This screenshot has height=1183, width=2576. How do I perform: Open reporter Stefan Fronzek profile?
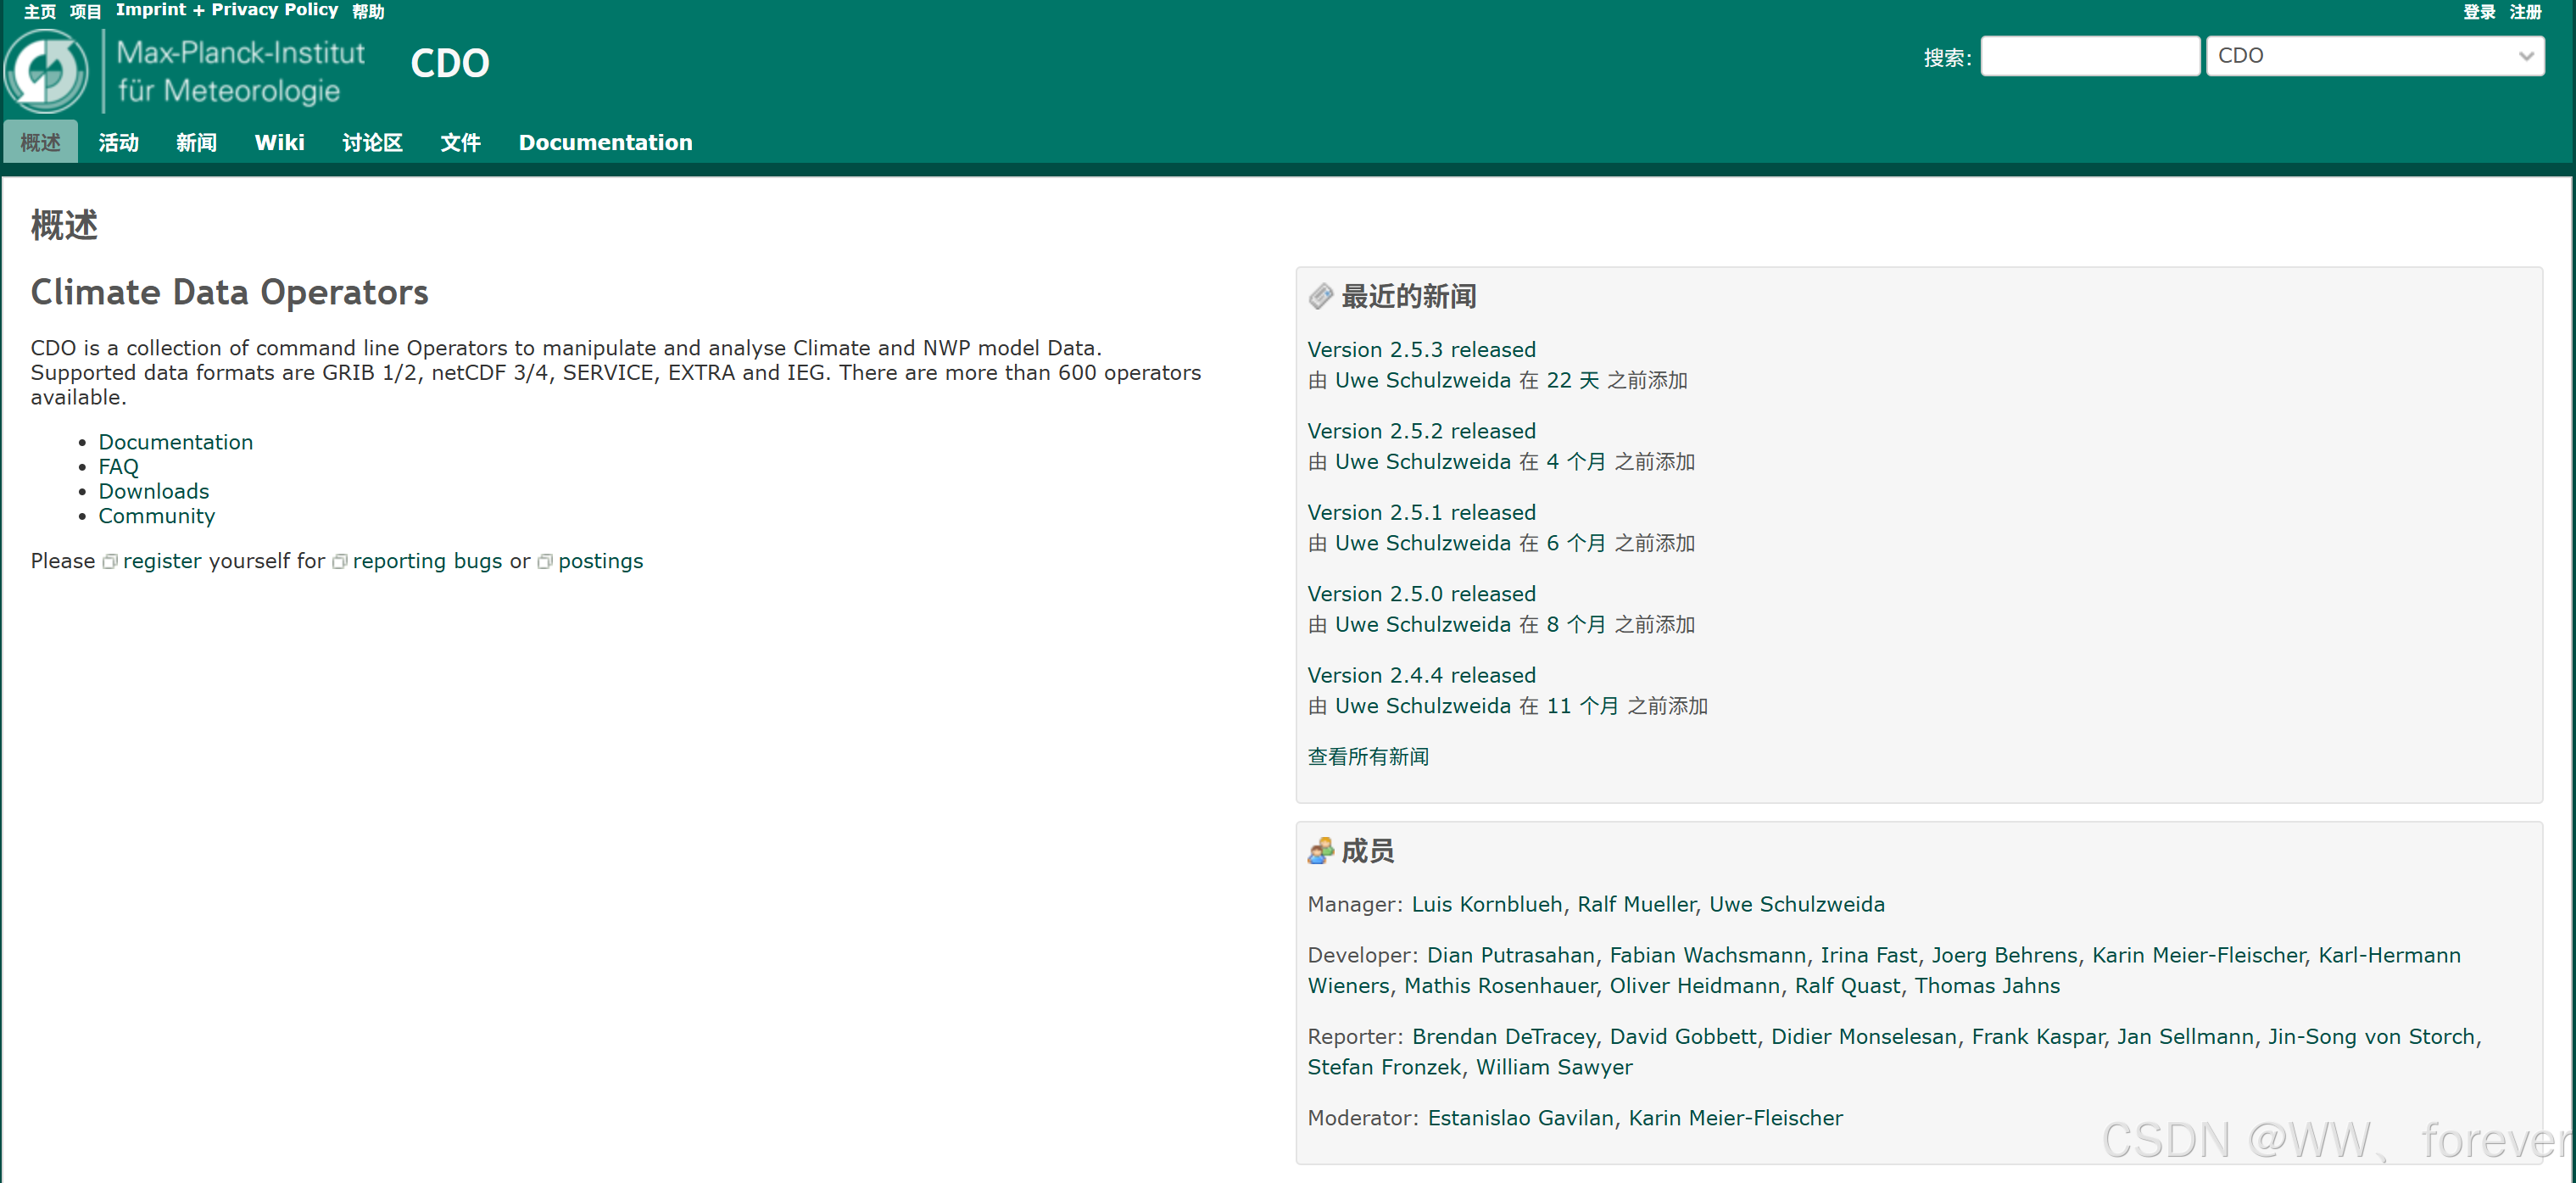tap(1384, 1067)
